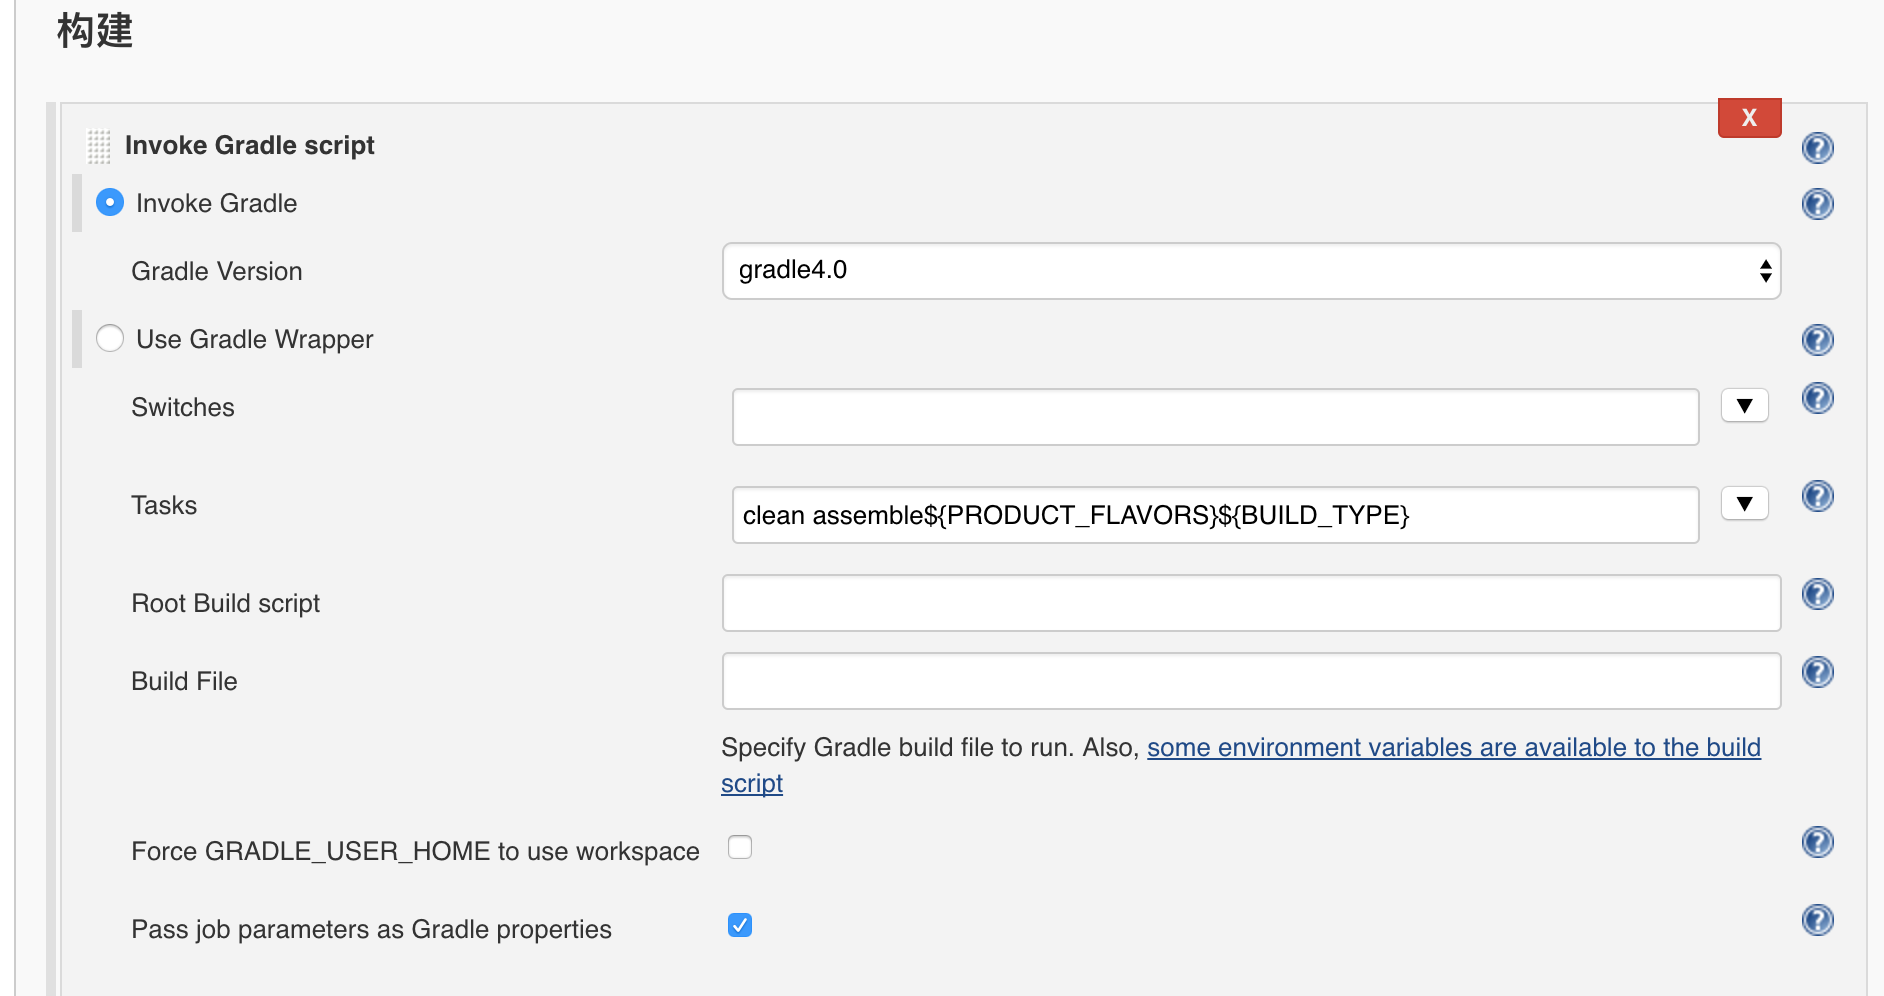Open help for Invoke Gradle script header

[1817, 148]
